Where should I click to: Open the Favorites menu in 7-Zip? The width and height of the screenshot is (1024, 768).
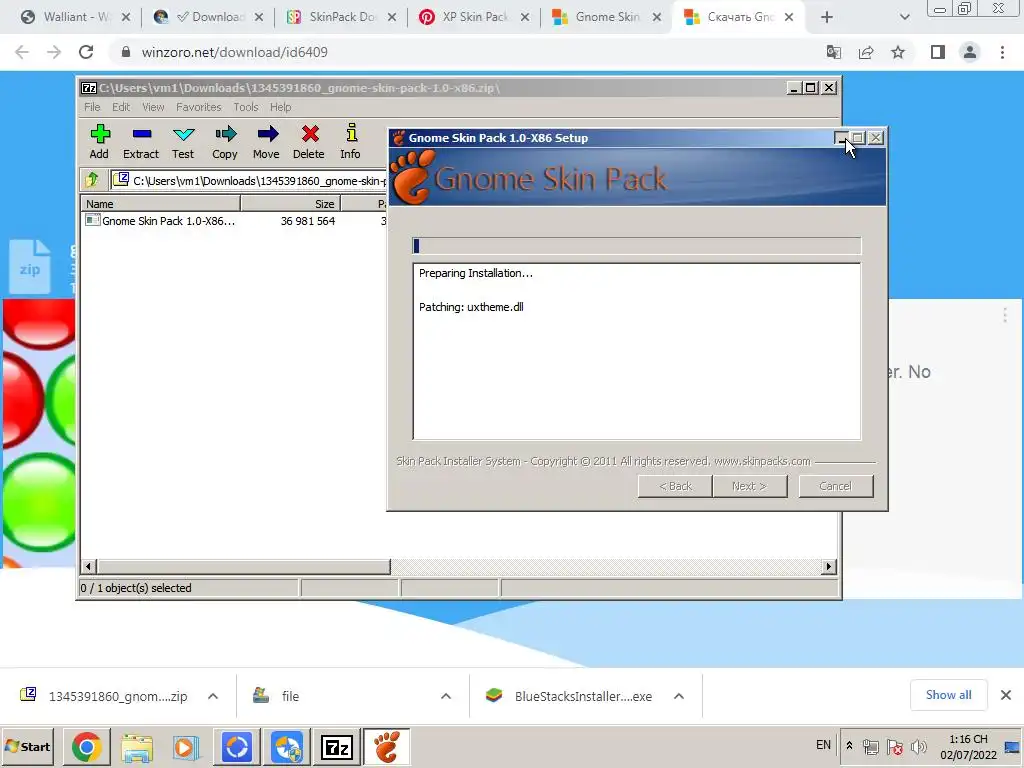coord(199,107)
